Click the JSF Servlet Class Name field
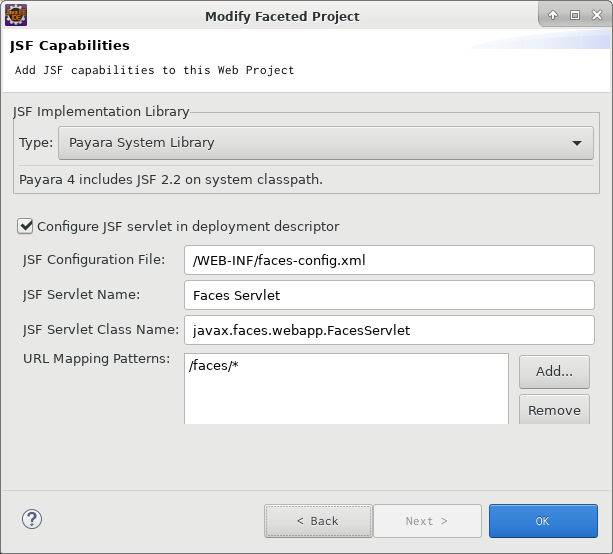Image resolution: width=613 pixels, height=554 pixels. pos(389,330)
